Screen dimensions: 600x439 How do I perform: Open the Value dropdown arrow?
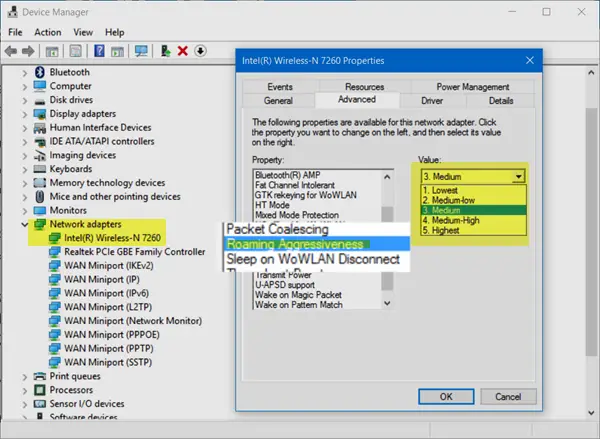click(x=517, y=176)
